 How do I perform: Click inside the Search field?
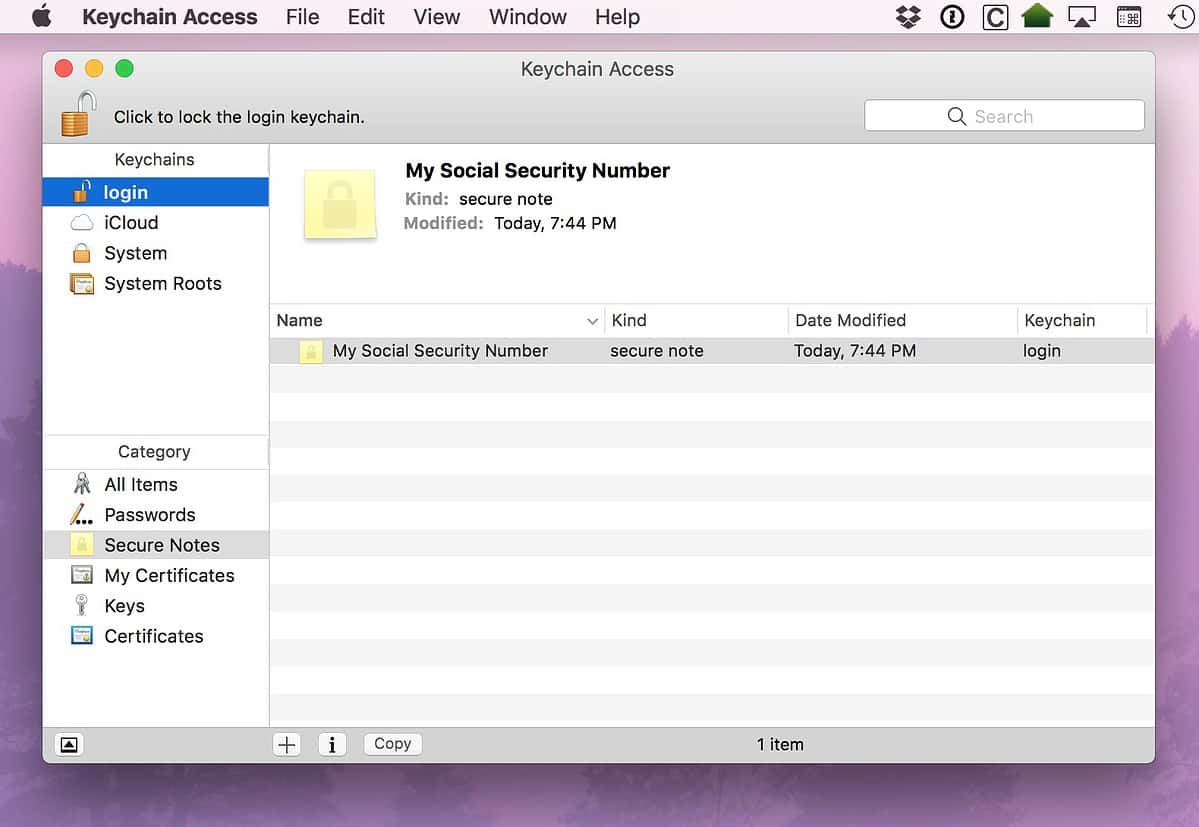point(1004,115)
